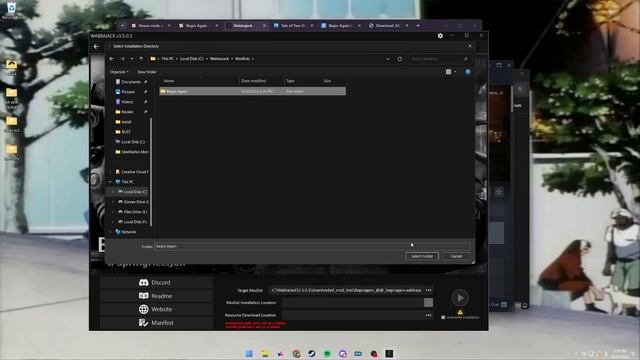Go back in folder dialog navigation
This screenshot has width=640, height=360.
pyautogui.click(x=111, y=59)
